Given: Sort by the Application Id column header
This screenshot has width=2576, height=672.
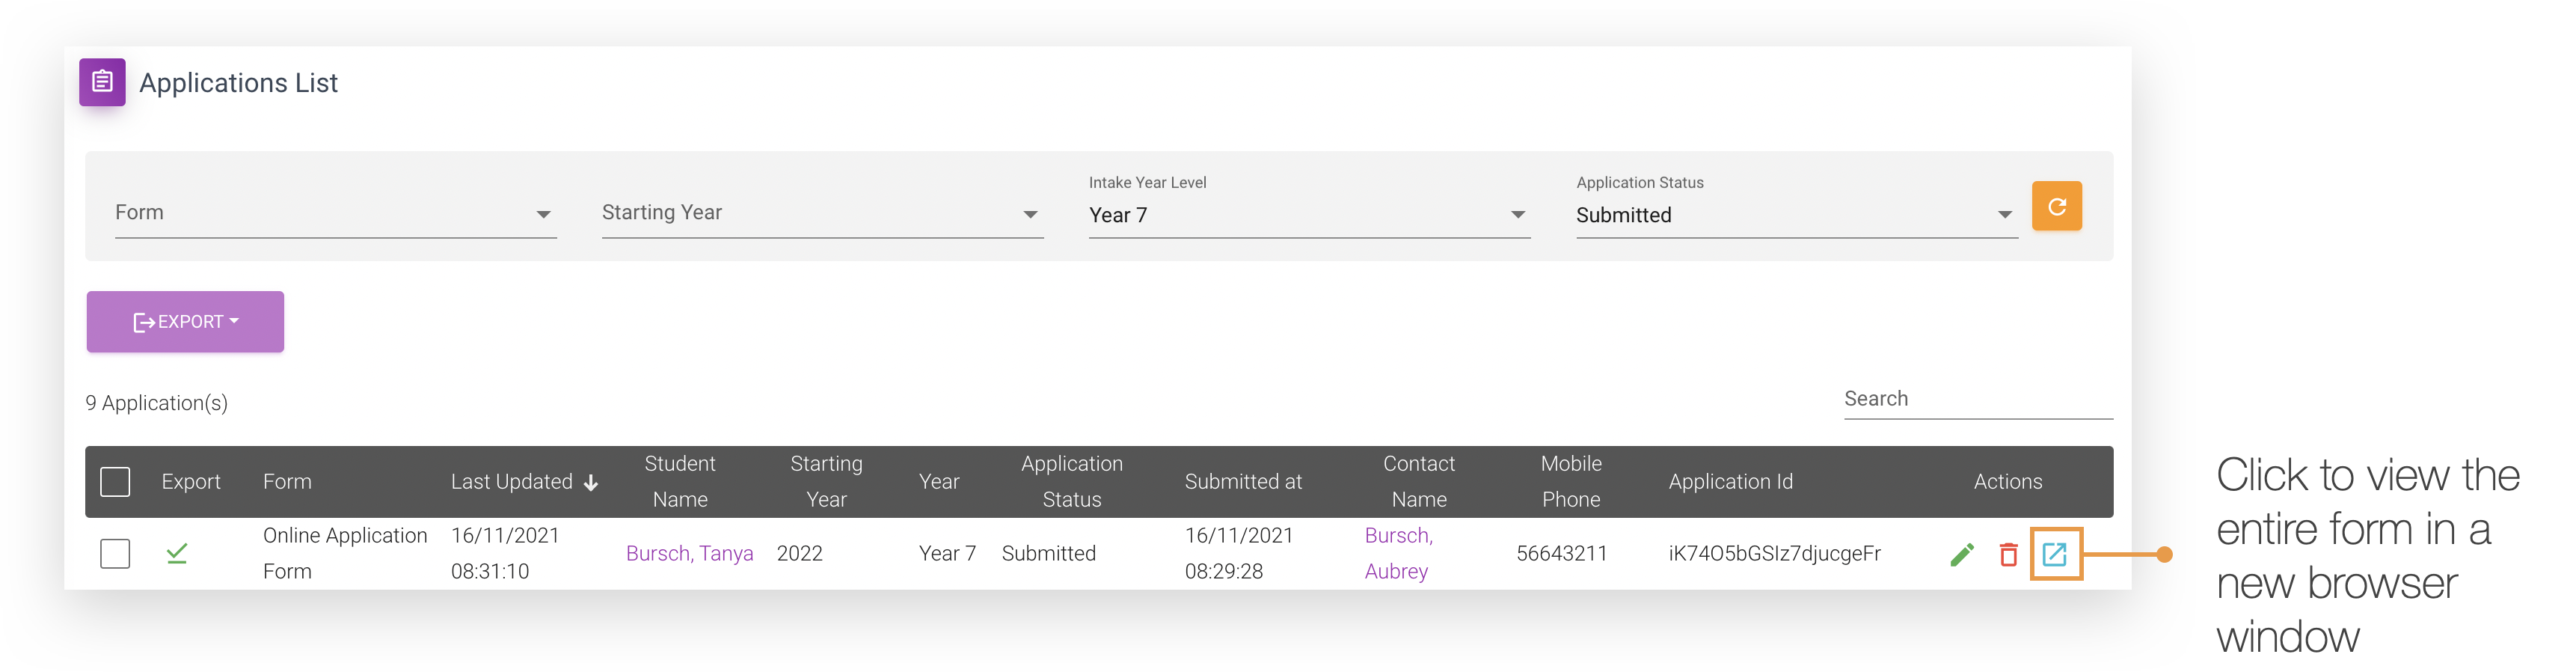Looking at the screenshot, I should pos(1730,482).
